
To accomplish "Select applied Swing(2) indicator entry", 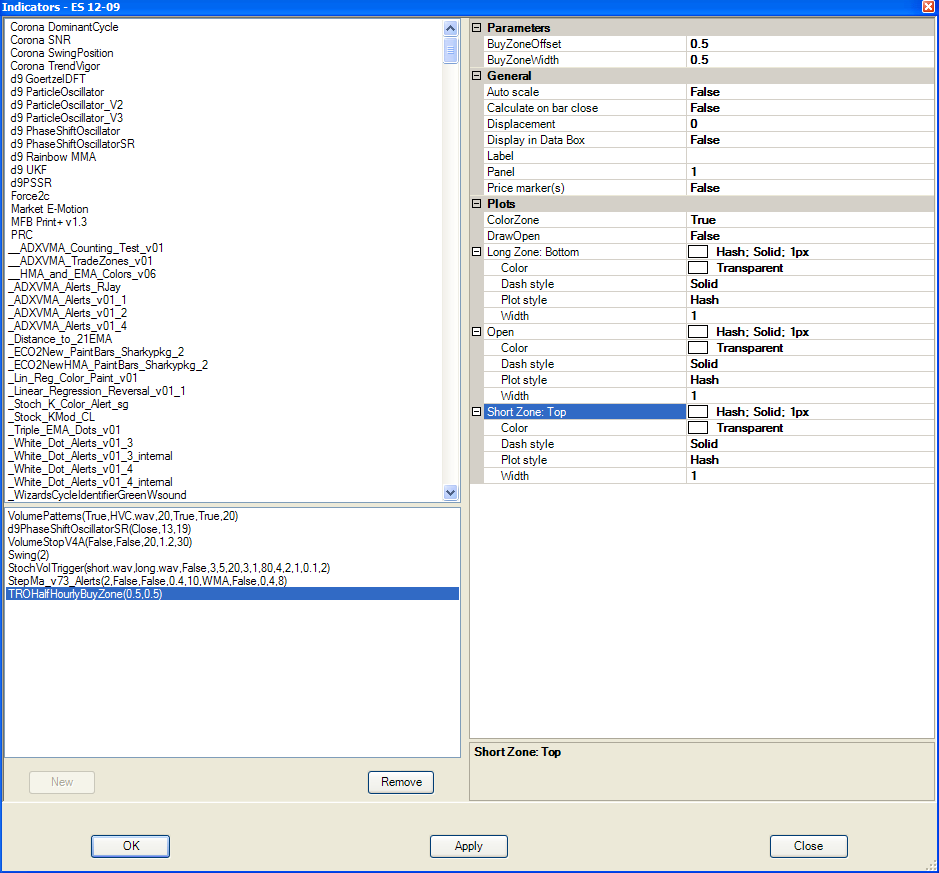I will click(29, 555).
